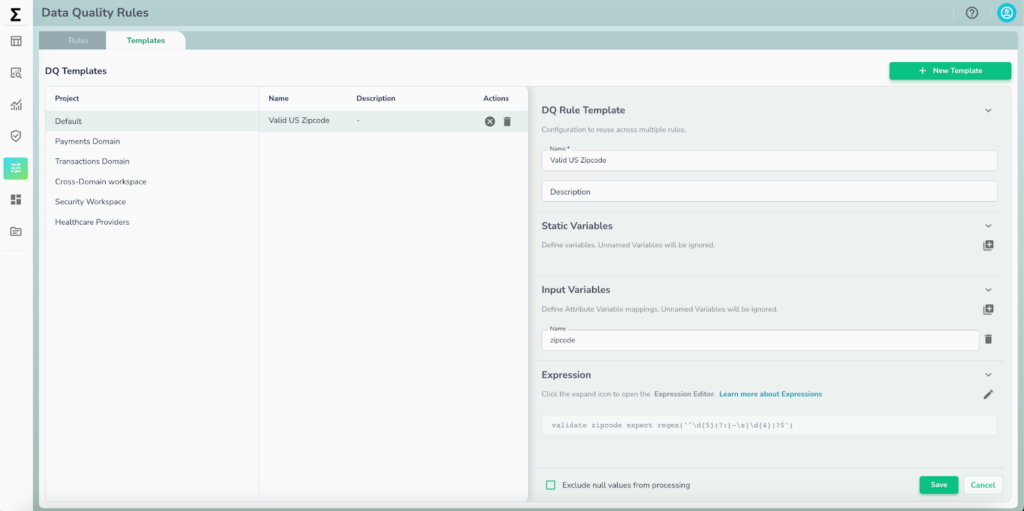Viewport: 1024px width, 511px height.
Task: Collapse the DQ Rule Template section
Action: [x=988, y=111]
